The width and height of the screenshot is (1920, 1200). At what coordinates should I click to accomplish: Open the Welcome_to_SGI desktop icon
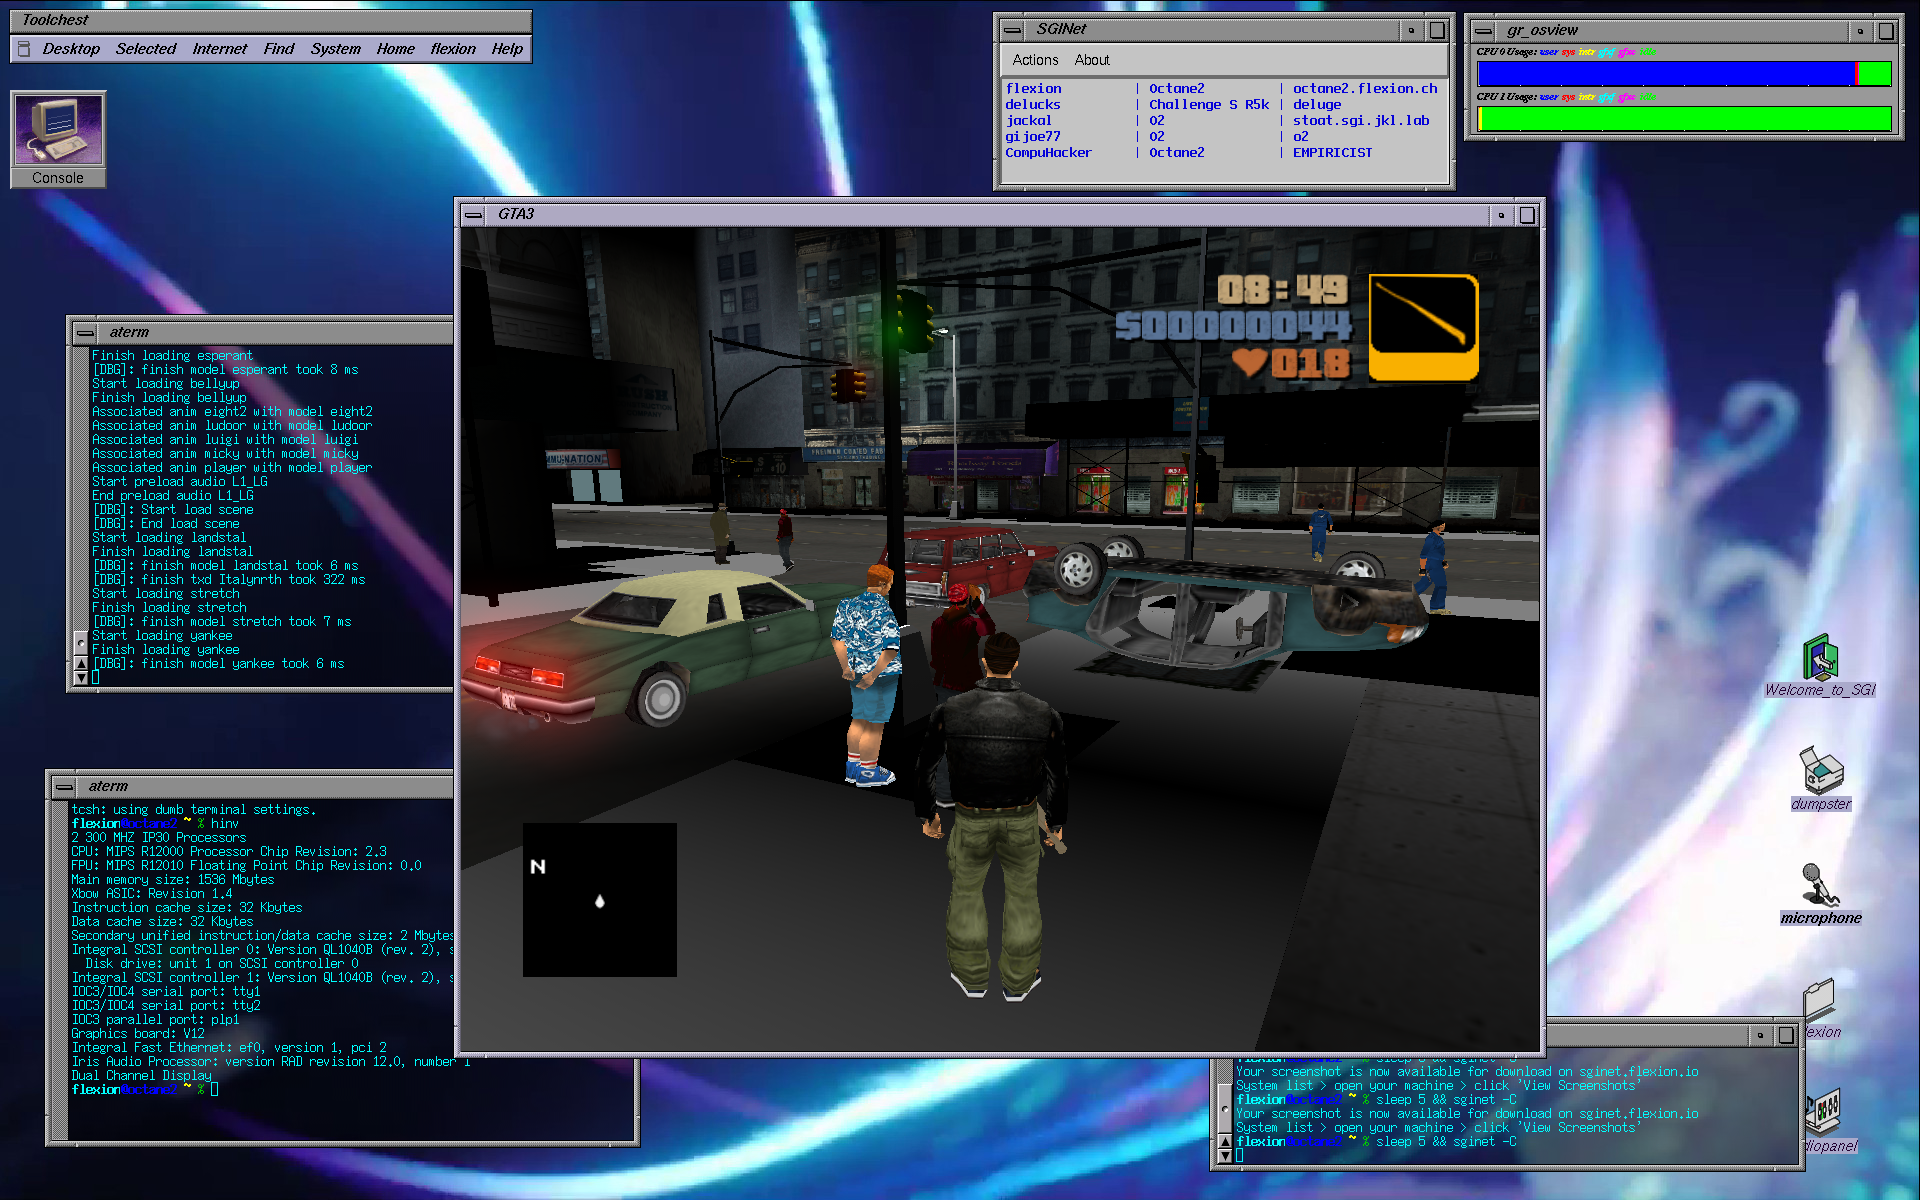pos(1820,666)
